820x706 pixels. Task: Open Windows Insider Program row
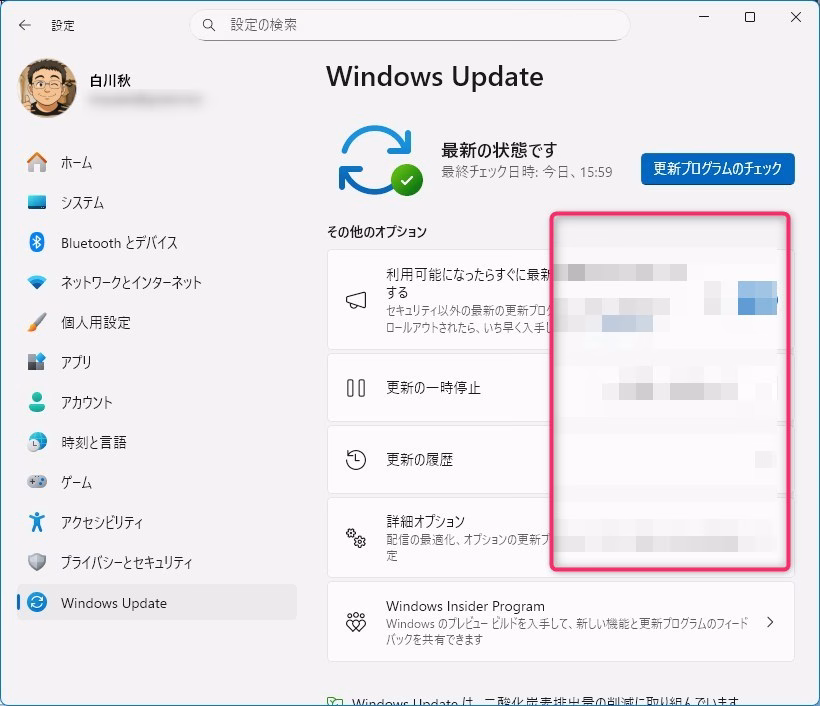pyautogui.click(x=561, y=622)
